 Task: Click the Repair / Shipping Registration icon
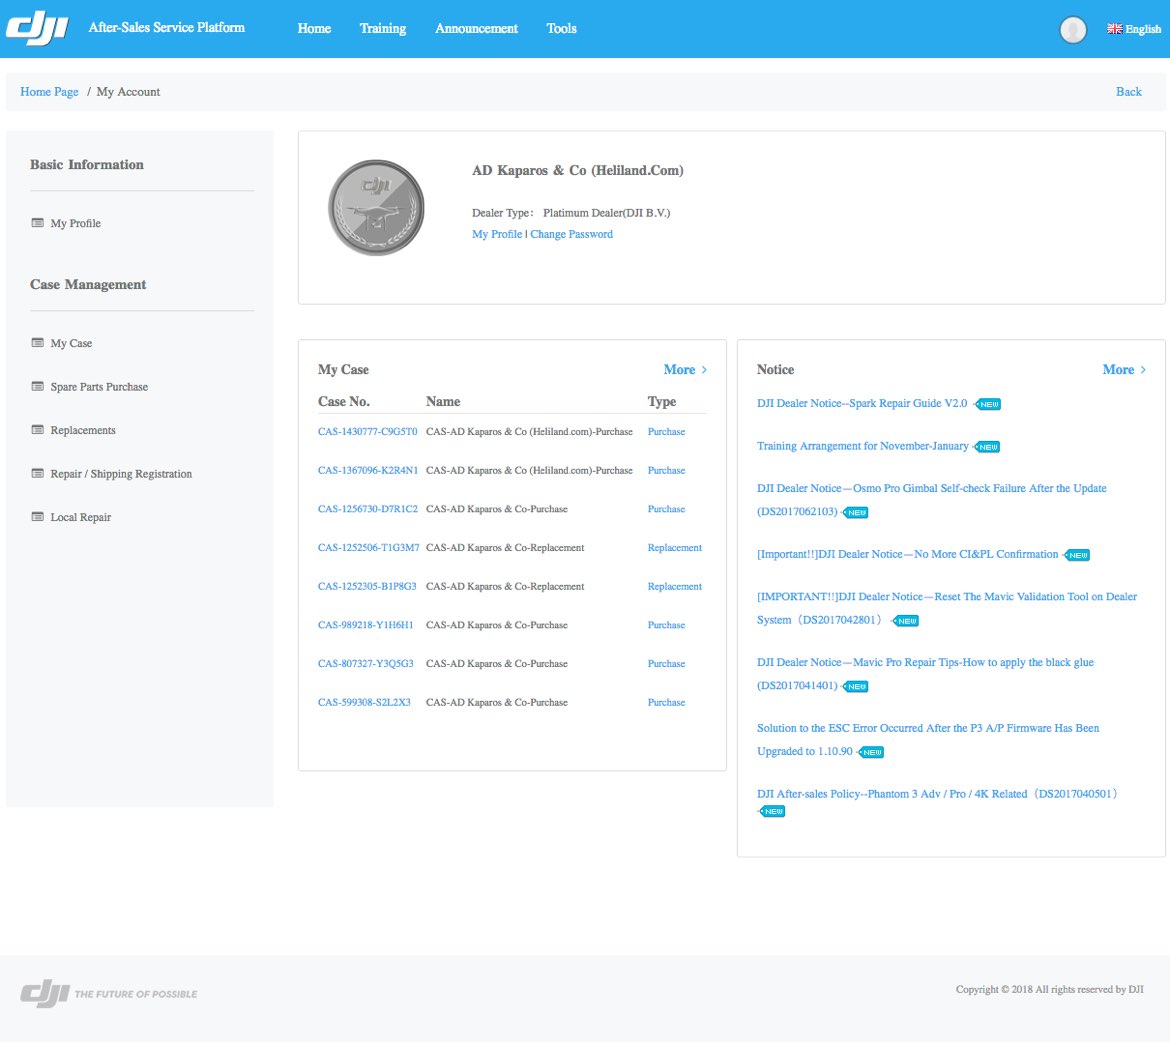coord(38,474)
